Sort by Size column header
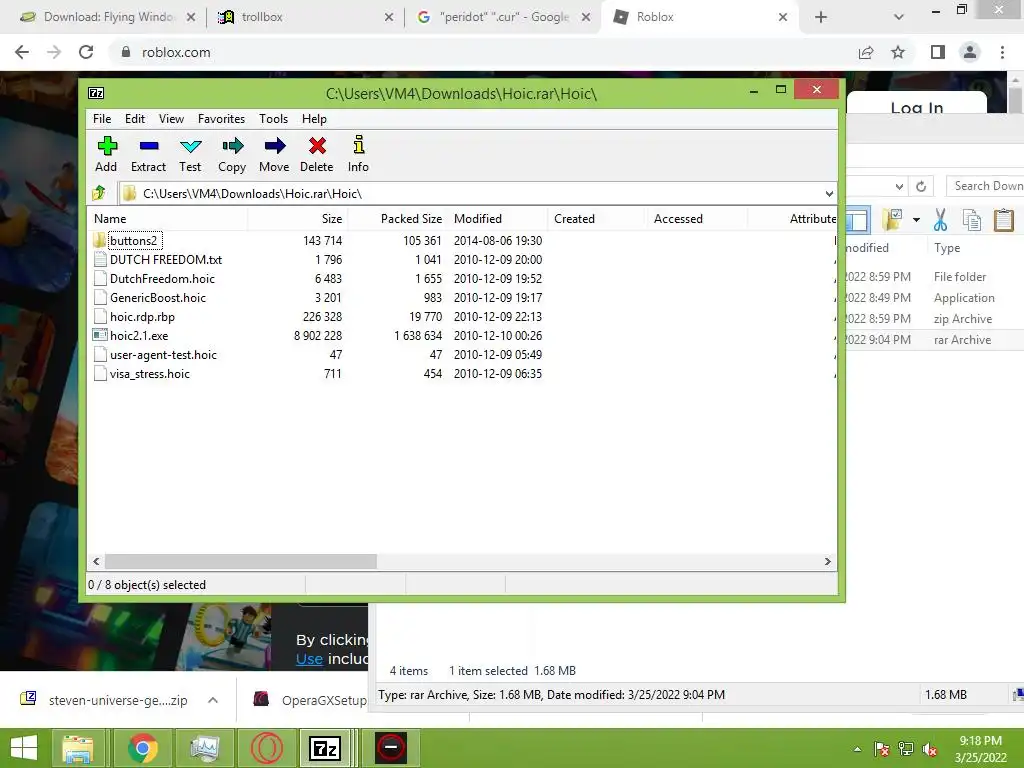1024x768 pixels. tap(298, 219)
